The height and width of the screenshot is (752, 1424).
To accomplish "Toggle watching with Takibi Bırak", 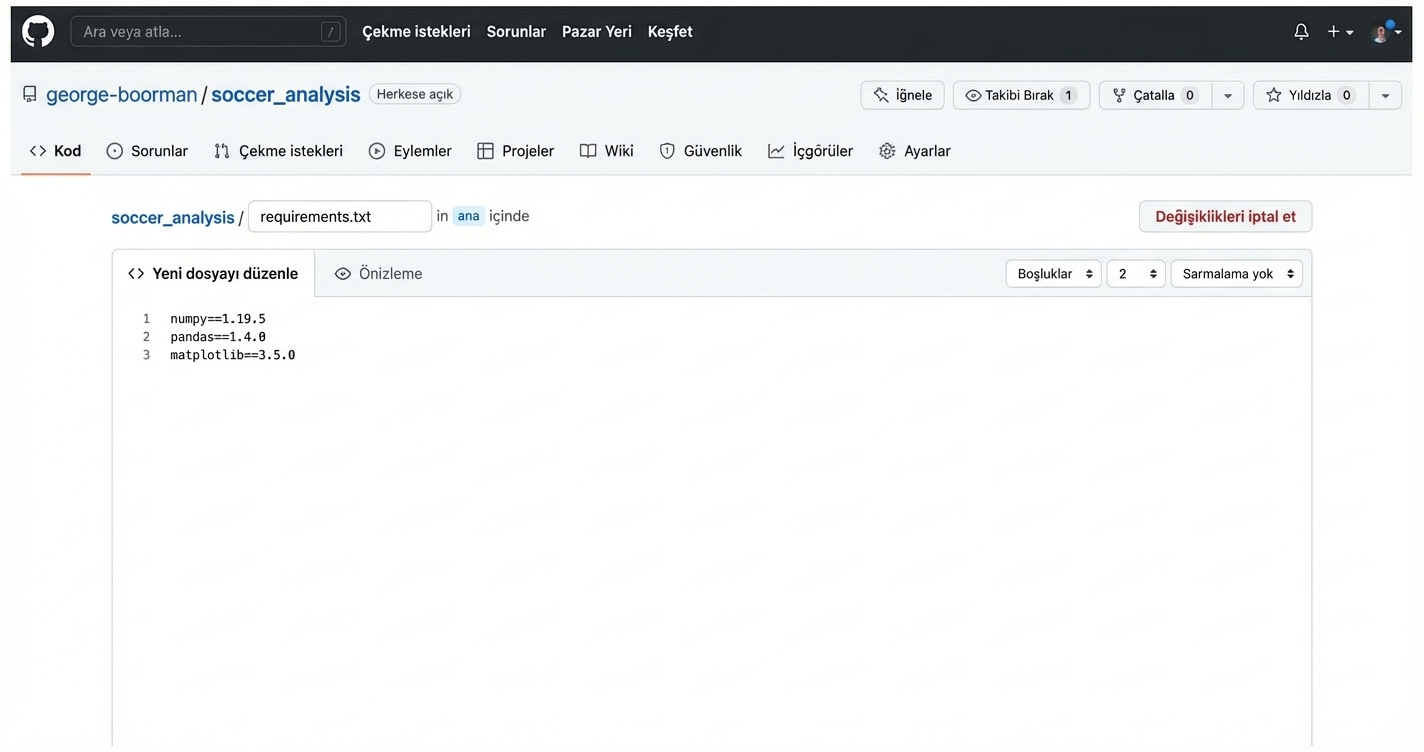I will pyautogui.click(x=1020, y=95).
